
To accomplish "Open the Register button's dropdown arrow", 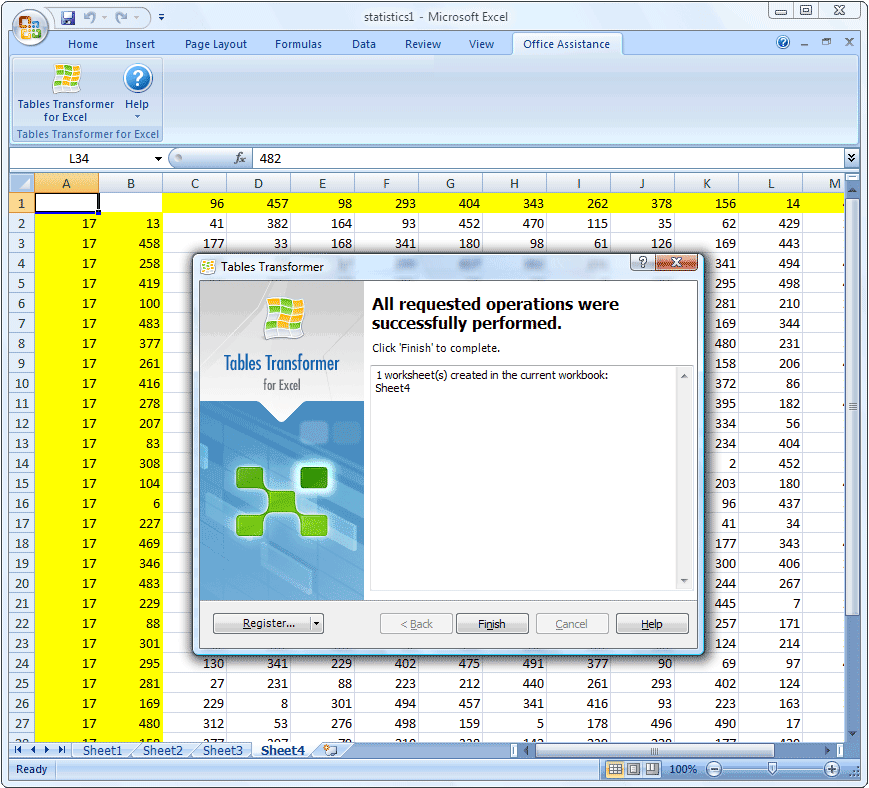I will [316, 623].
